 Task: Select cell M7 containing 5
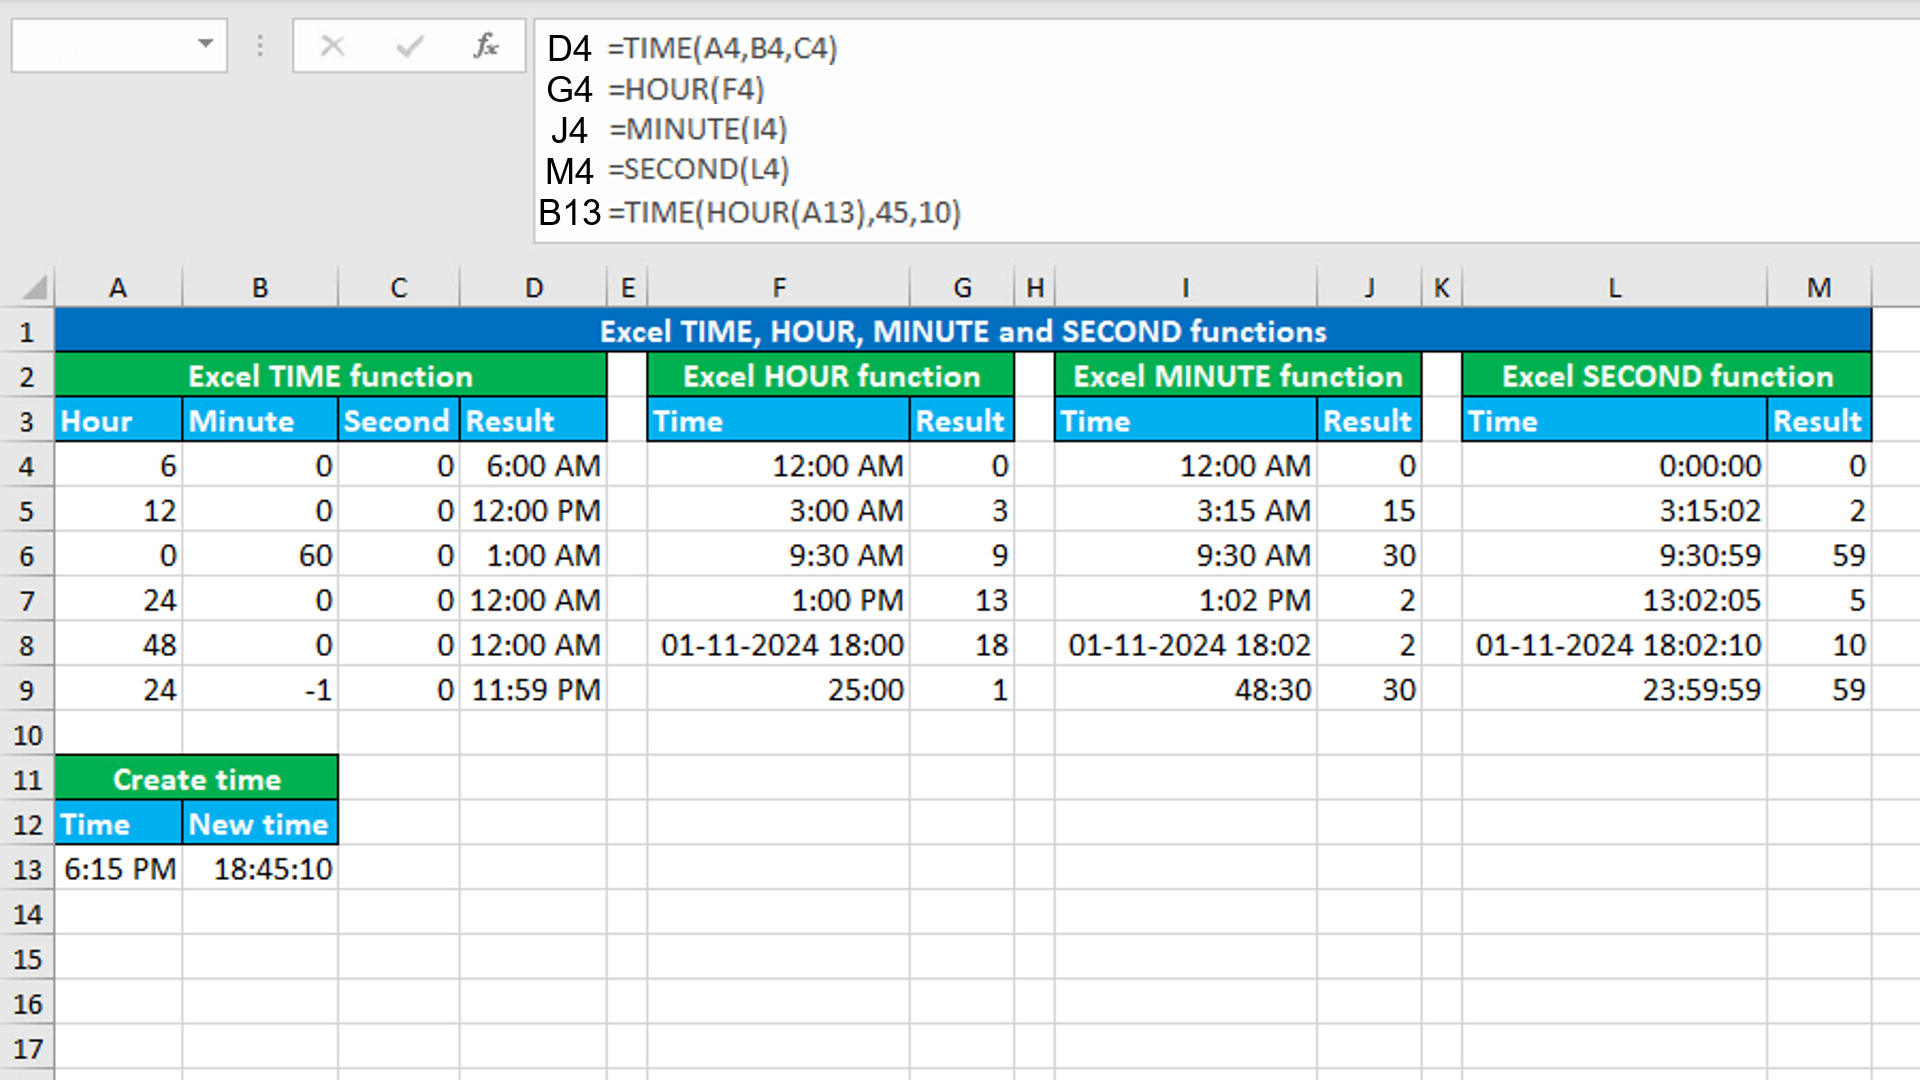pos(1819,600)
